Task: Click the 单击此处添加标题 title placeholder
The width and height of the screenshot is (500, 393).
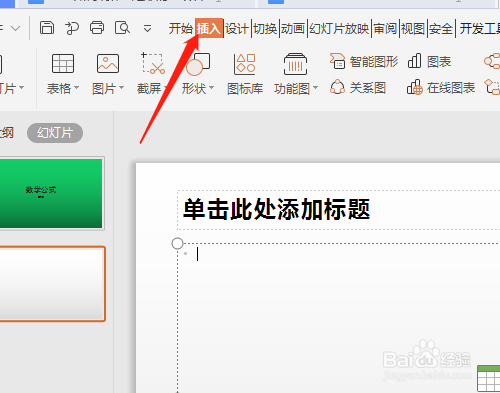Action: [277, 210]
